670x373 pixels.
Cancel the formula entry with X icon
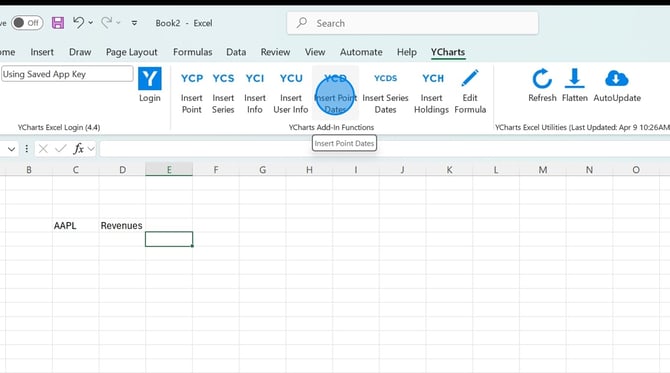pyautogui.click(x=43, y=149)
